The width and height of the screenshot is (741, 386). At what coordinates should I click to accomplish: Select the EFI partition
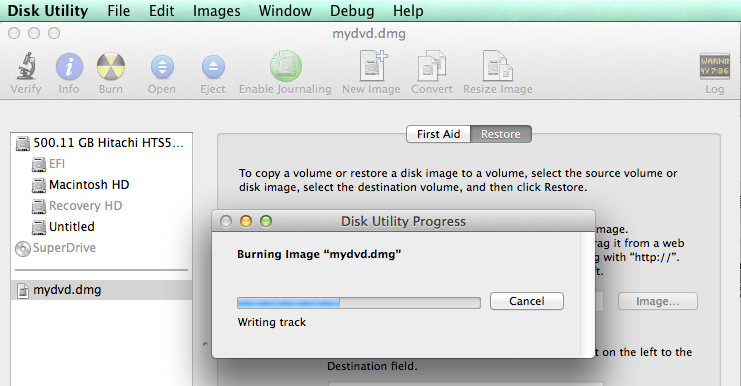click(x=101, y=164)
